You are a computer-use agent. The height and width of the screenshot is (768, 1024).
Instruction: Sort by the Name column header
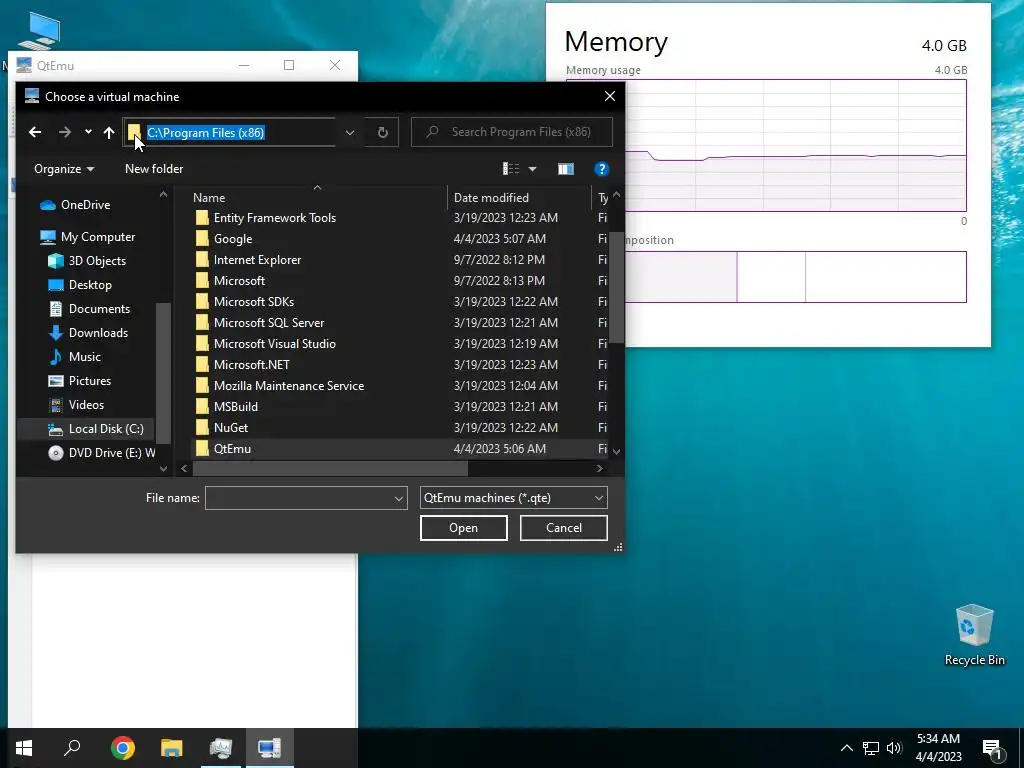point(209,198)
